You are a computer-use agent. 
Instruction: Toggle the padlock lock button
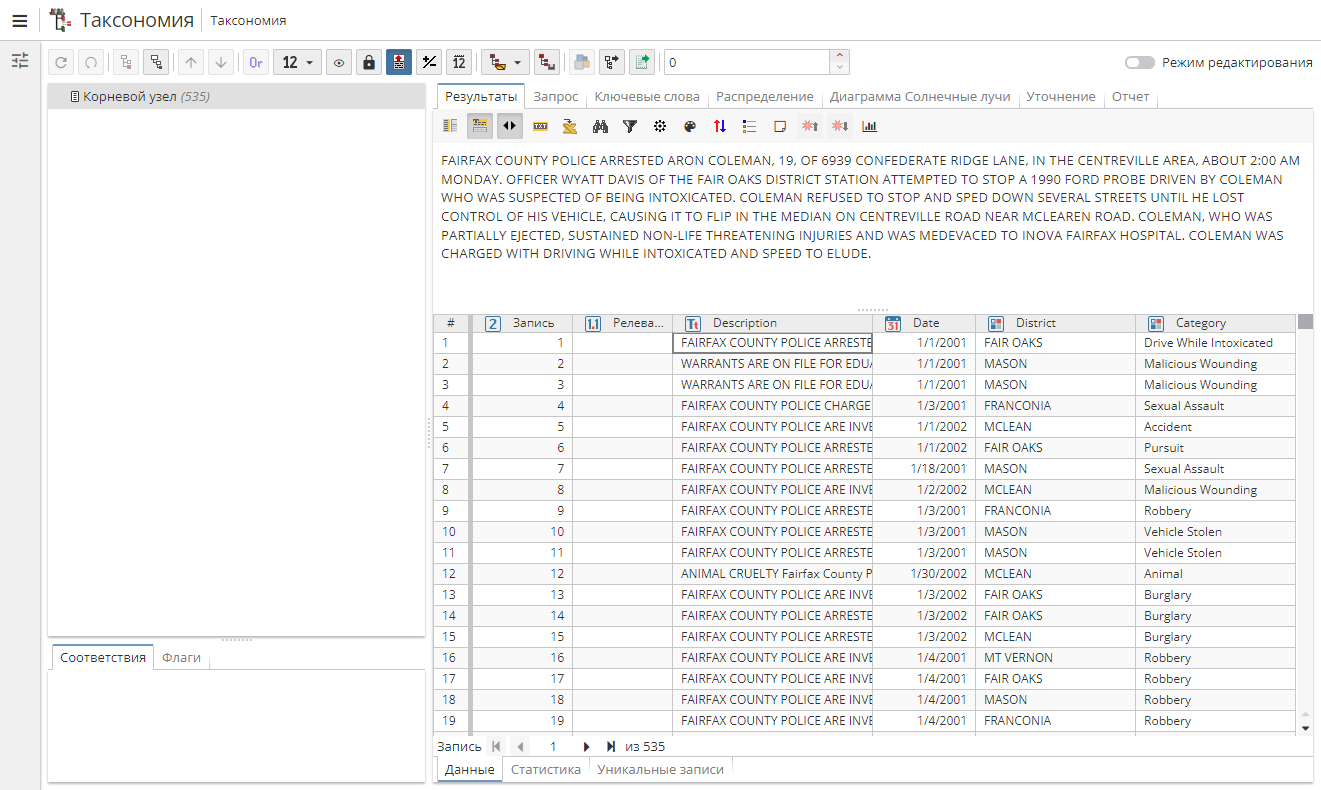tap(369, 62)
